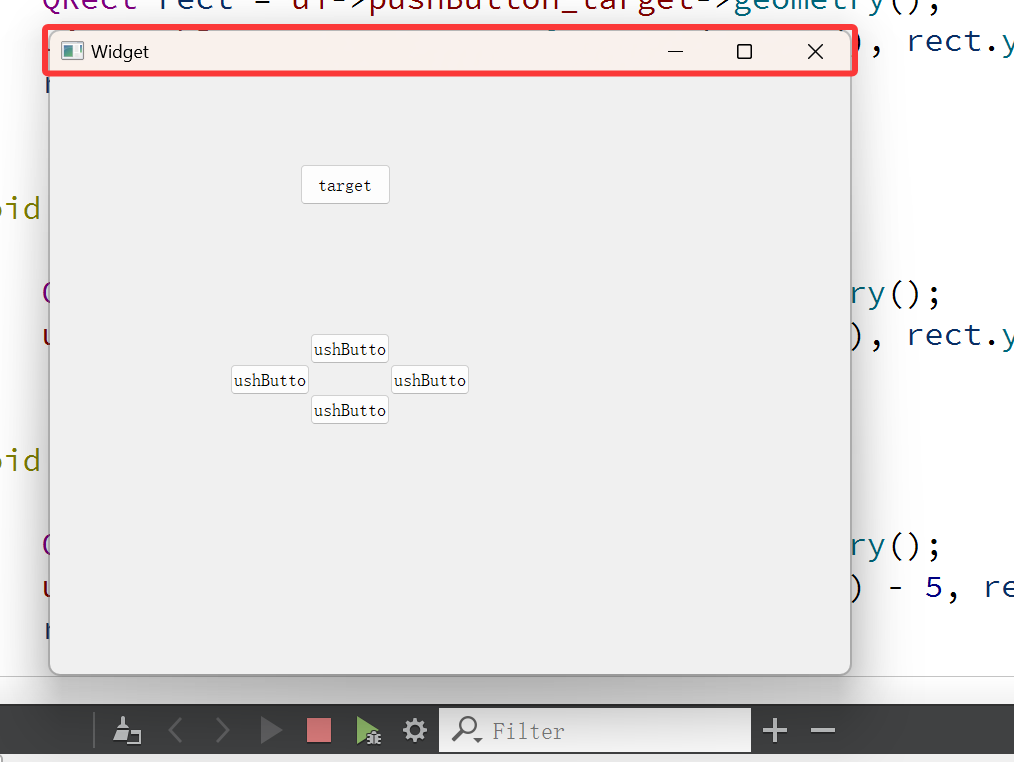The image size is (1014, 762).
Task: Run with debugger green play-bug icon
Action: 368,730
